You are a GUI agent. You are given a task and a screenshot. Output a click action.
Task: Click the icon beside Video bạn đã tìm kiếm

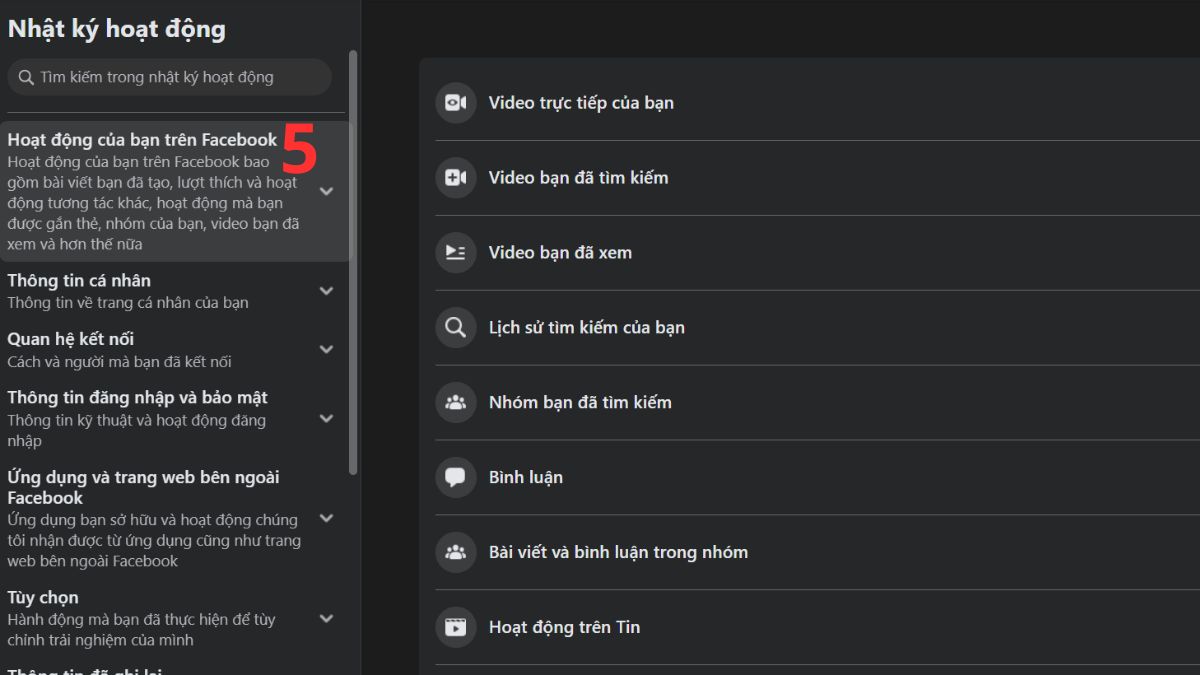455,177
